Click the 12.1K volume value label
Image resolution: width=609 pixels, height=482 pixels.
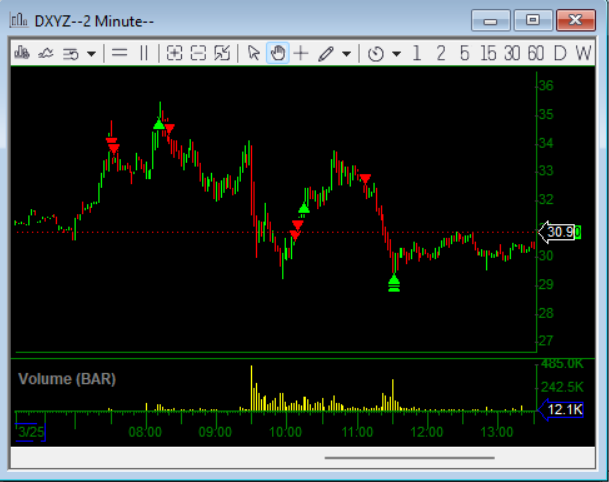561,409
